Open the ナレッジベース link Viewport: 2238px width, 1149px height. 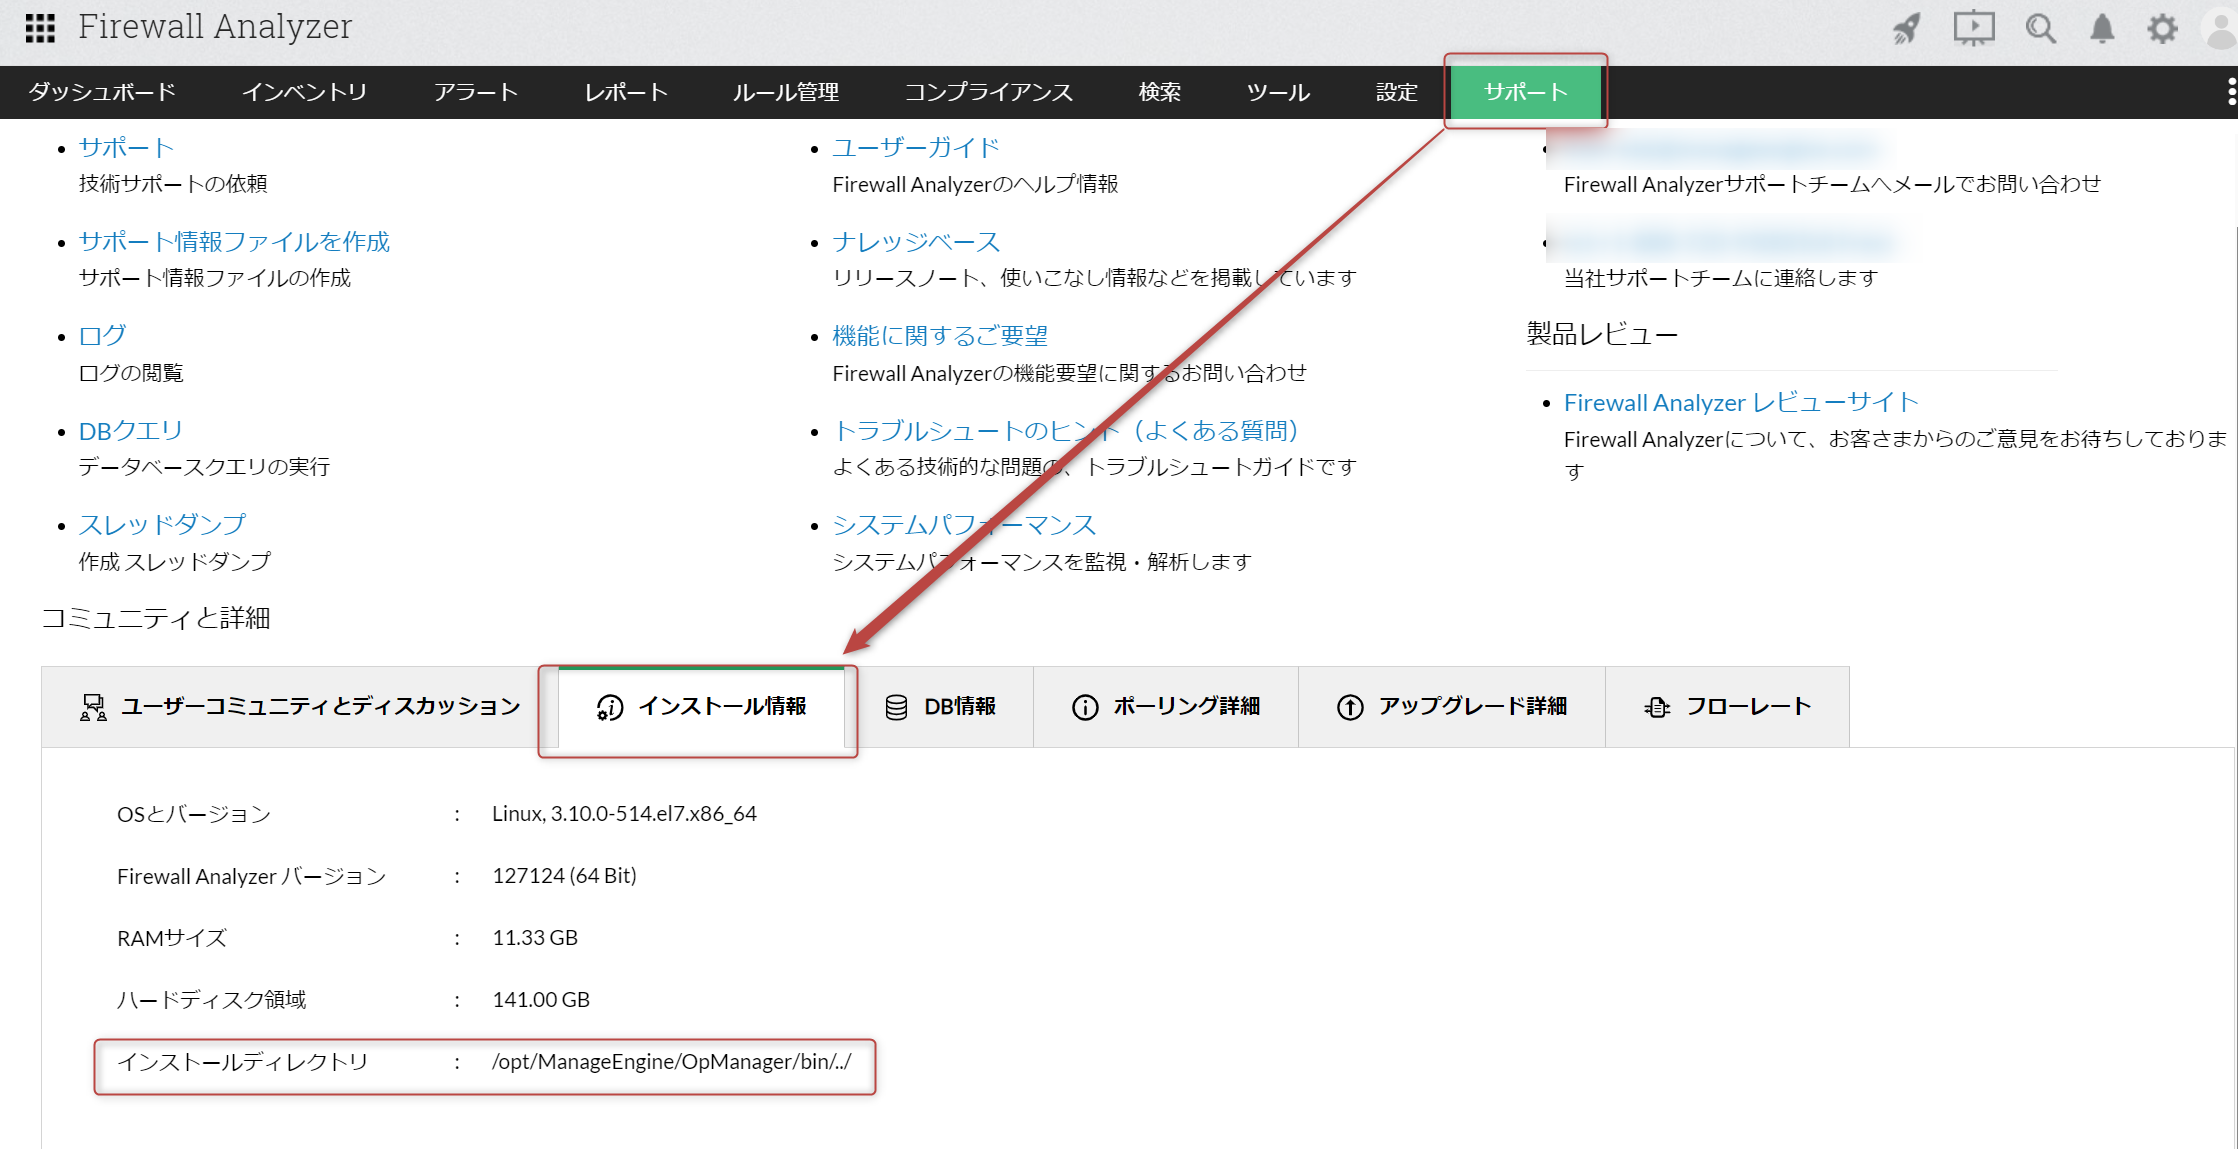(916, 242)
